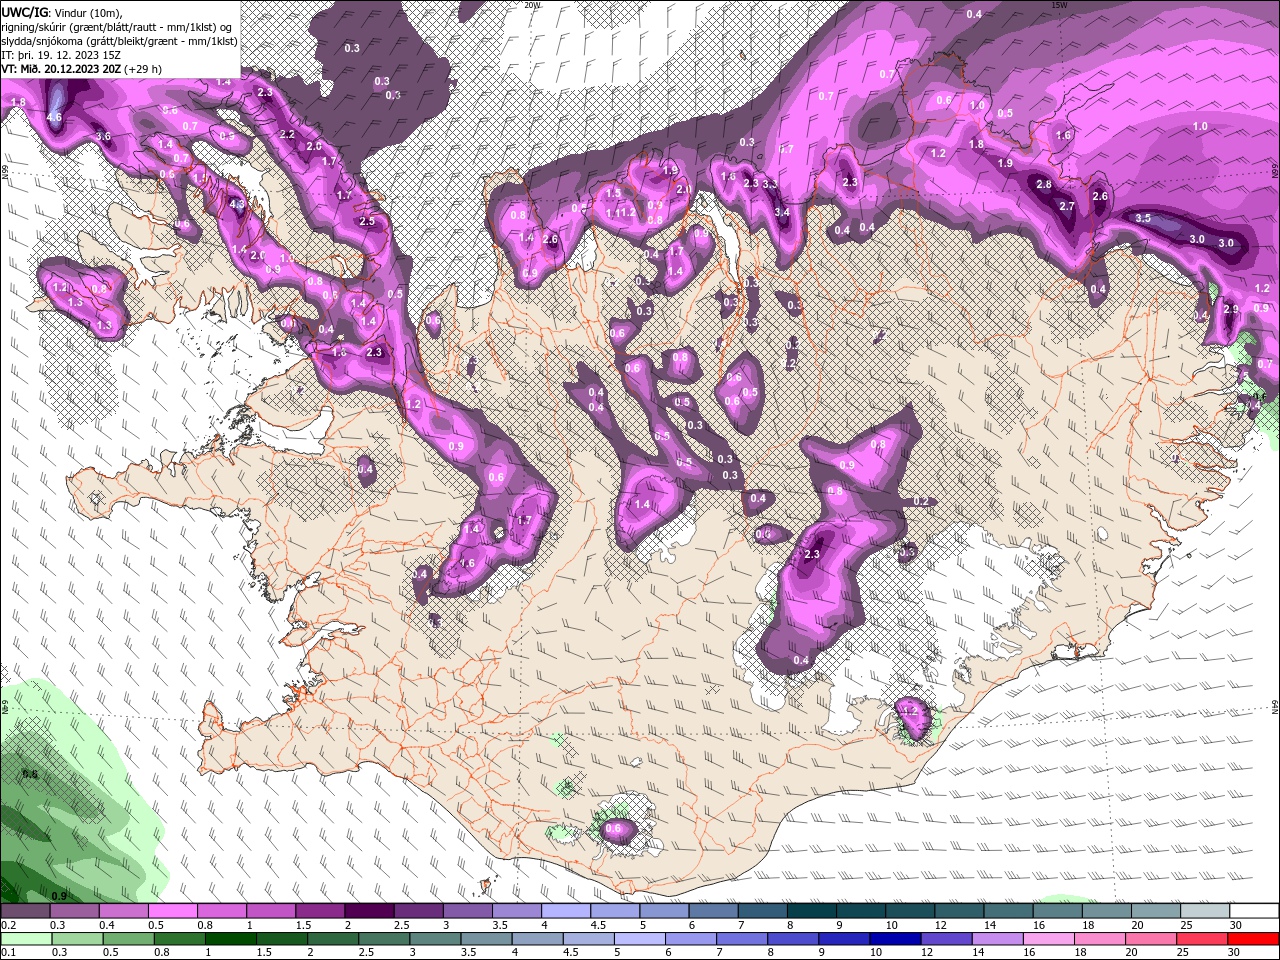Click the 'VT: Mið. 20.12.2023 20Z (+29 h)' line
The height and width of the screenshot is (960, 1280).
(82, 69)
